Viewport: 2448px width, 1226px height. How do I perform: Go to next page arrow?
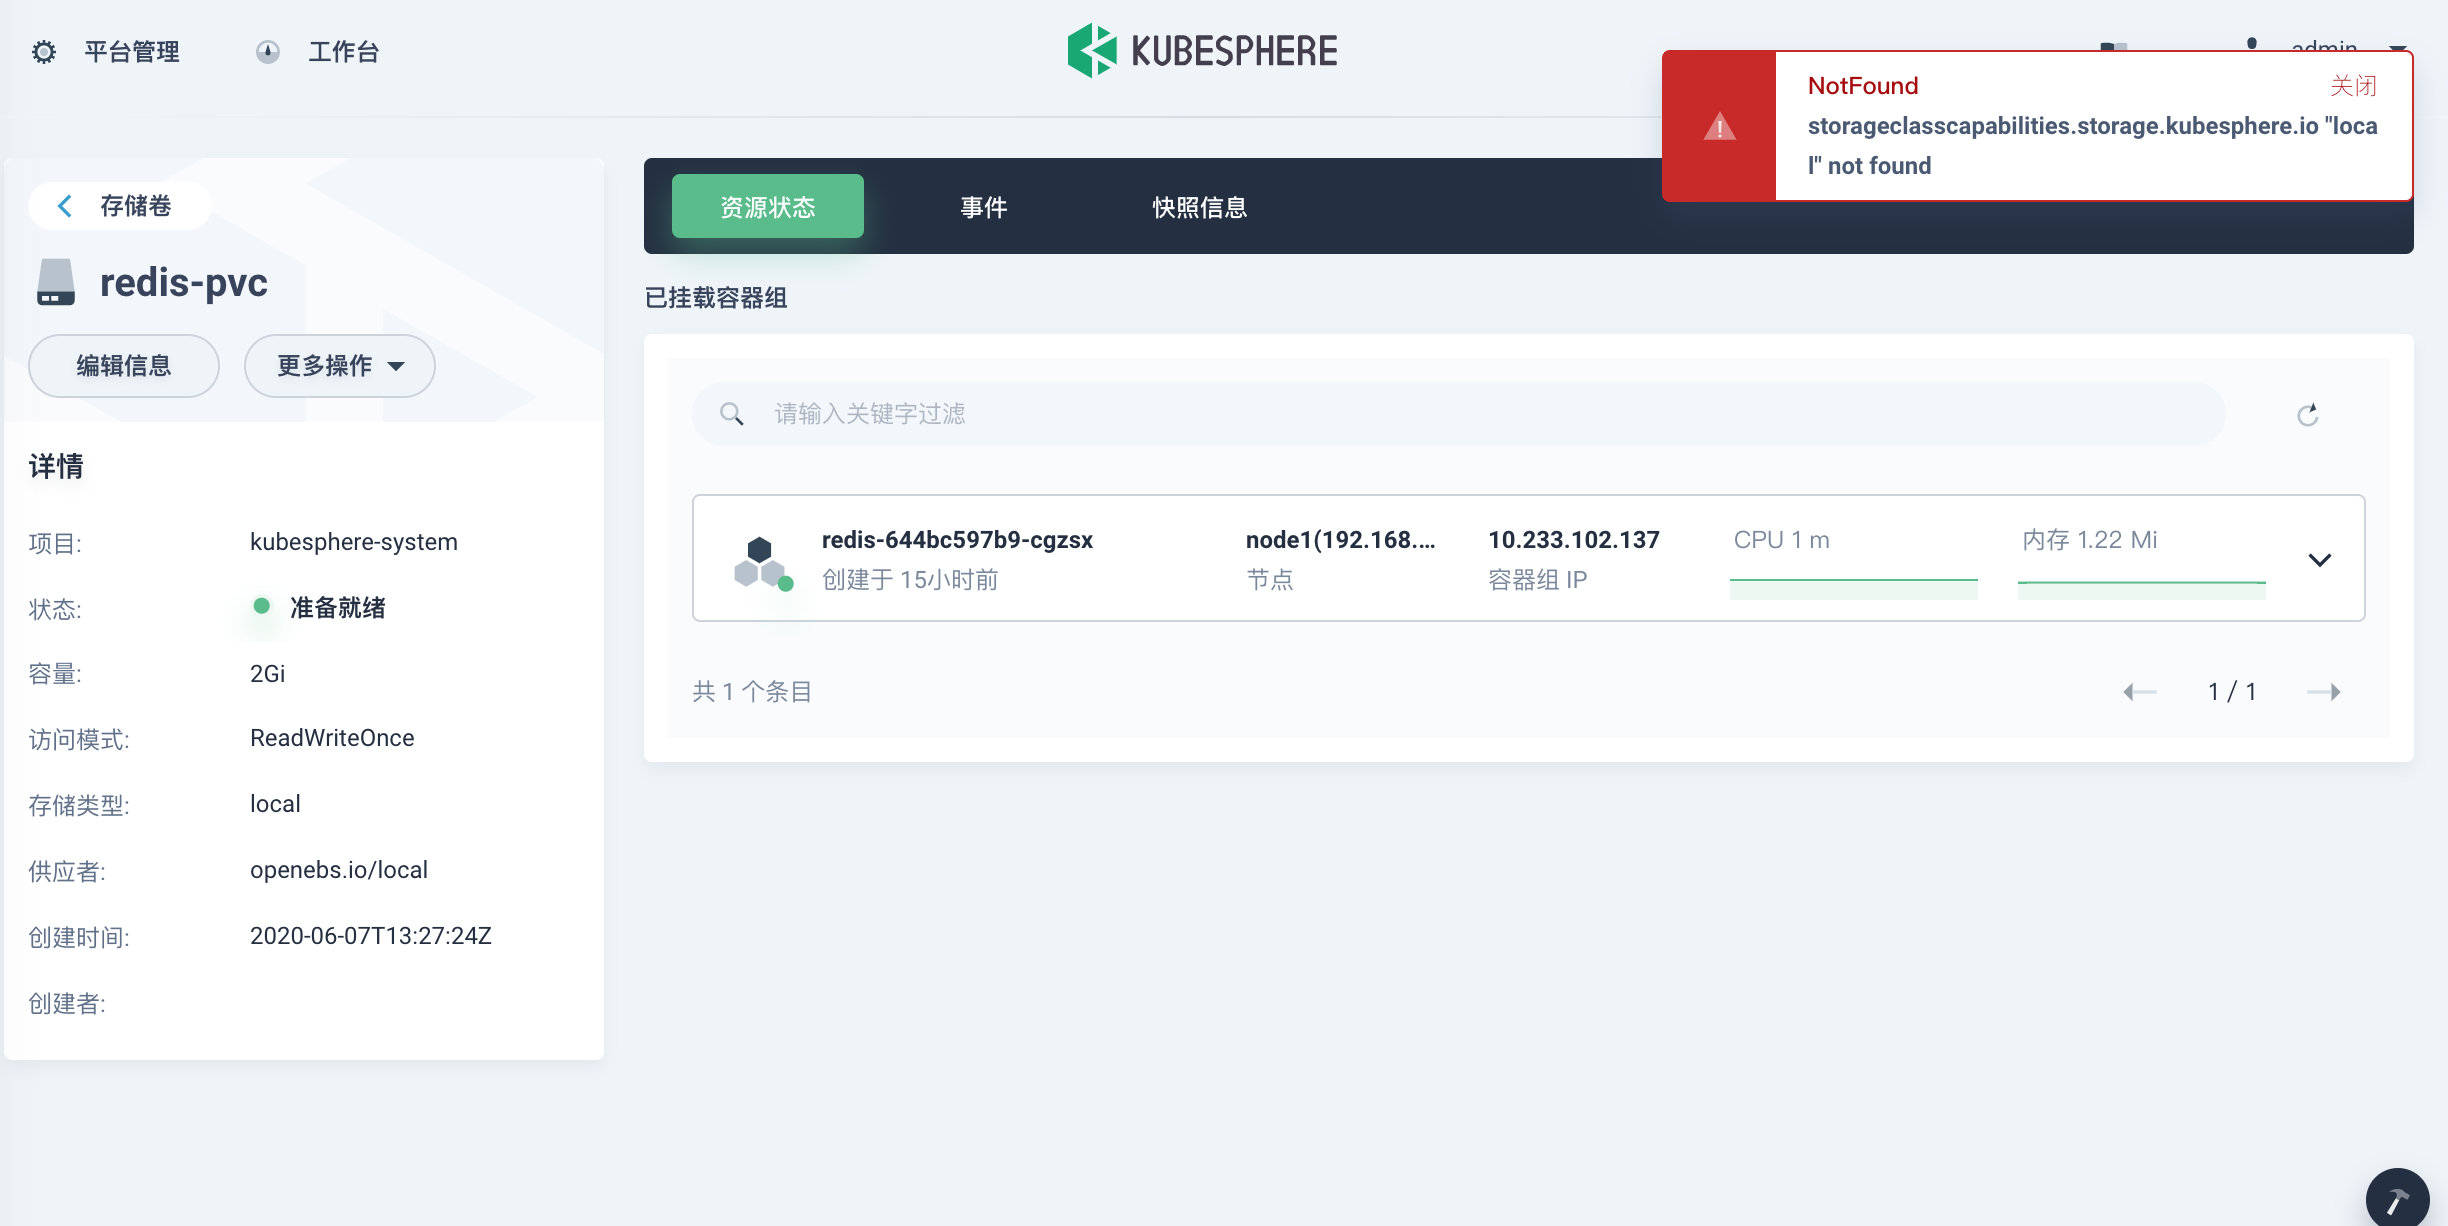tap(2324, 692)
